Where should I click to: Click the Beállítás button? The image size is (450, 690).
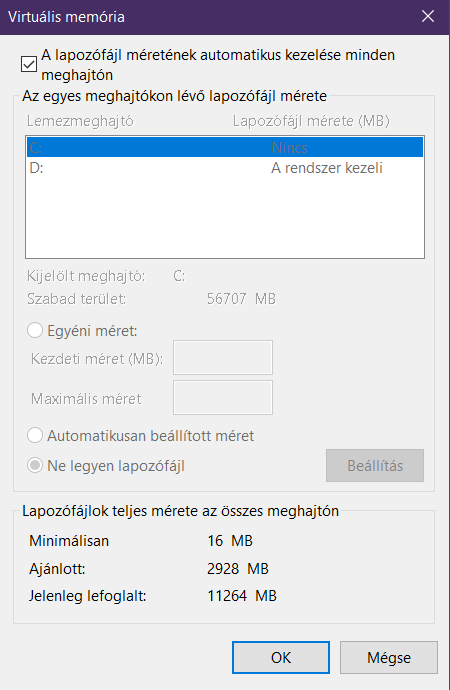point(375,466)
